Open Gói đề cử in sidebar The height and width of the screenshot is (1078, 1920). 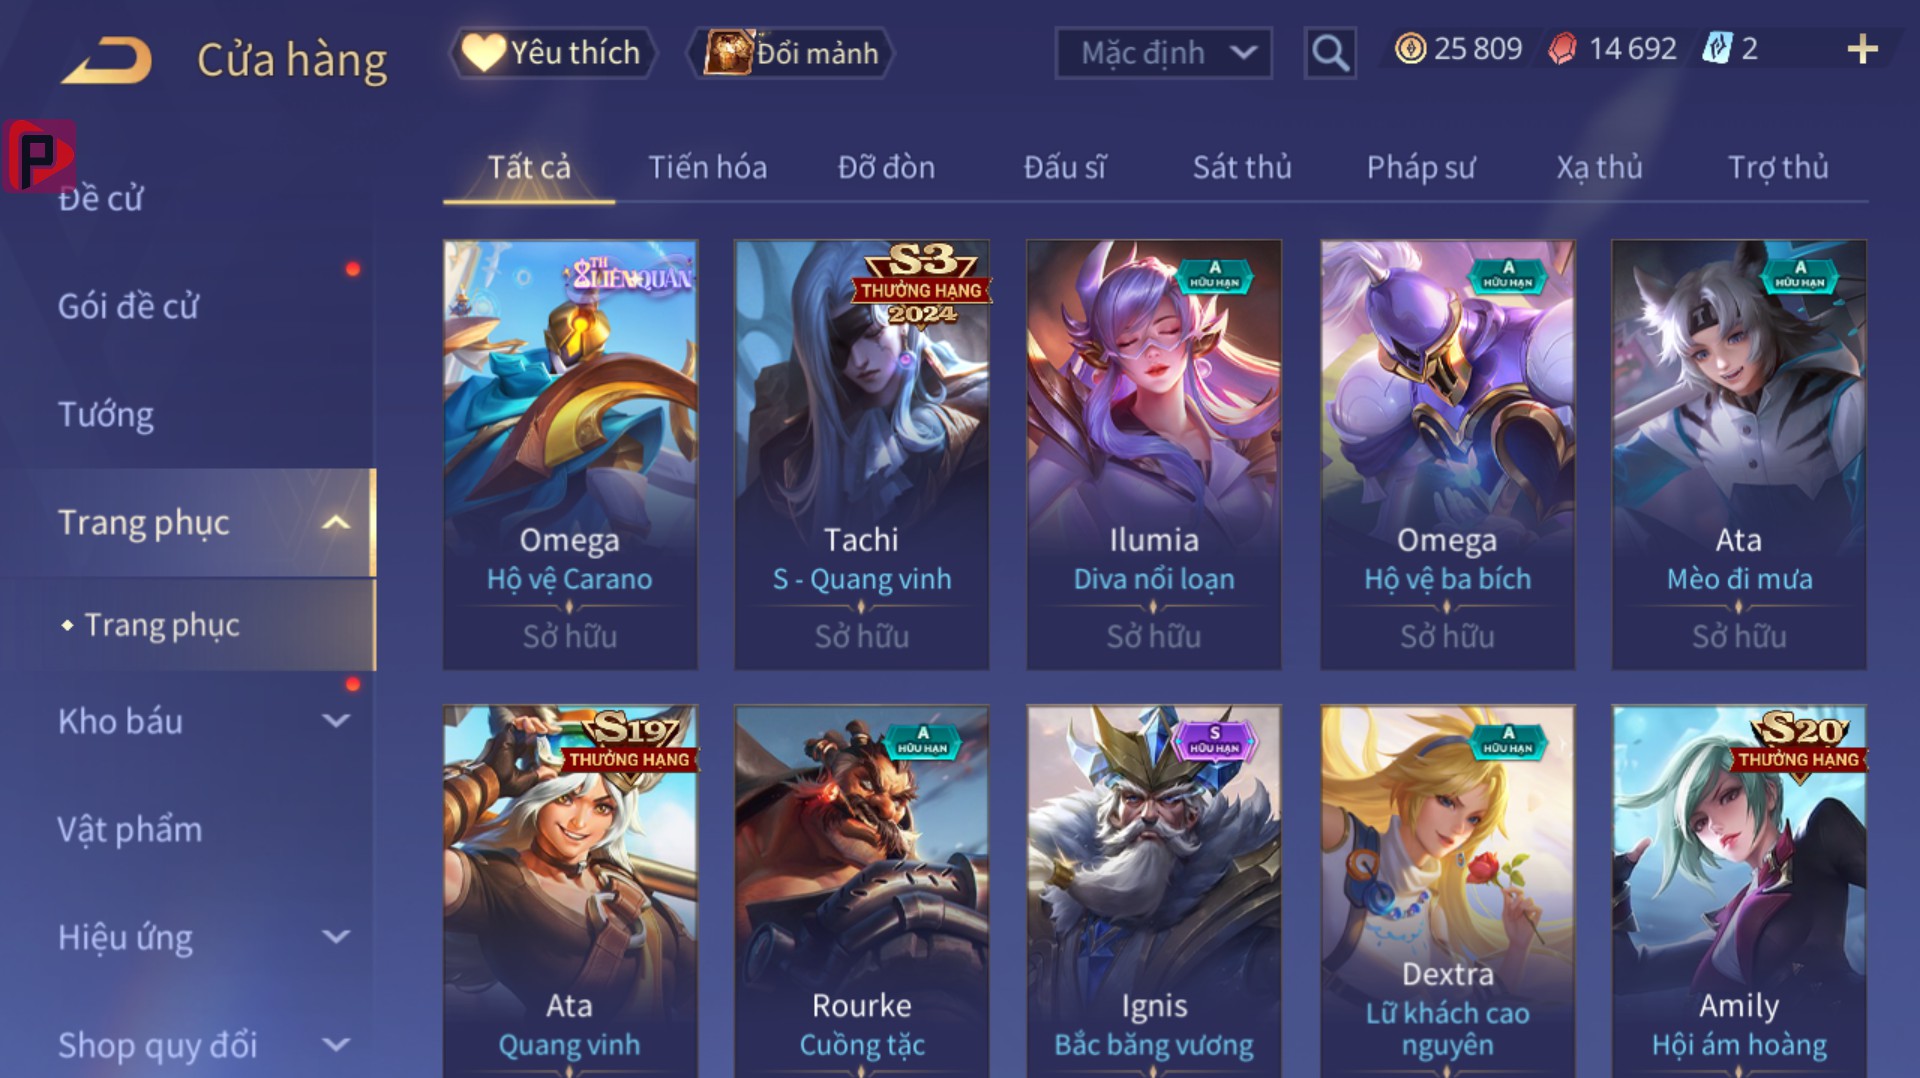[x=128, y=306]
